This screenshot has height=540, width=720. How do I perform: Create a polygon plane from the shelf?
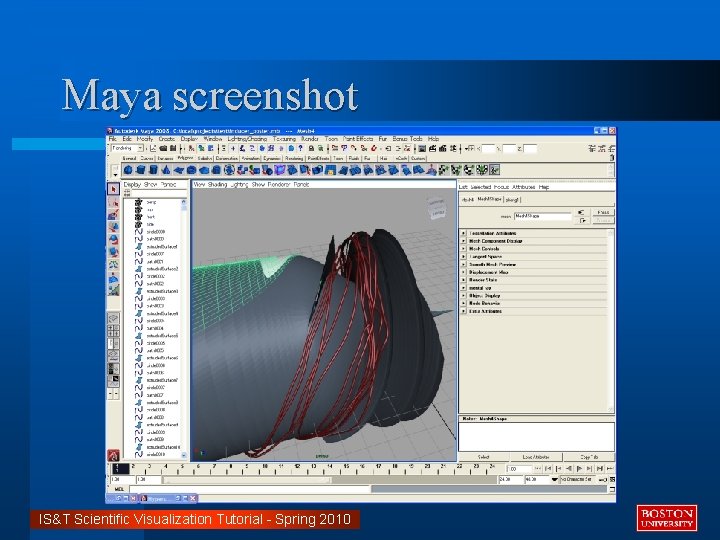click(179, 170)
